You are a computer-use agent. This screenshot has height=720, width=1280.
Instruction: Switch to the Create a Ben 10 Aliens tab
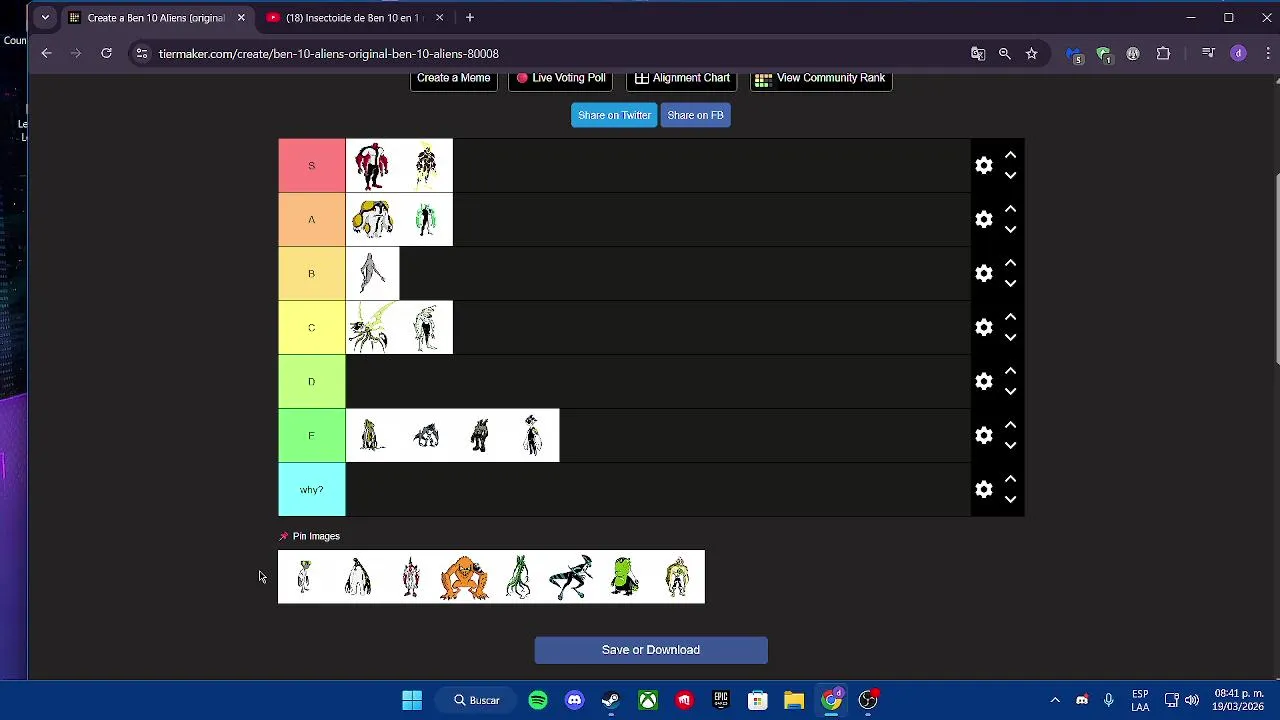pyautogui.click(x=155, y=18)
